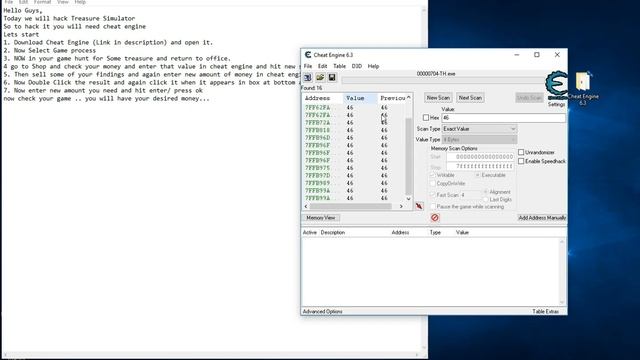Toggle the Hex checkbox

(x=426, y=118)
